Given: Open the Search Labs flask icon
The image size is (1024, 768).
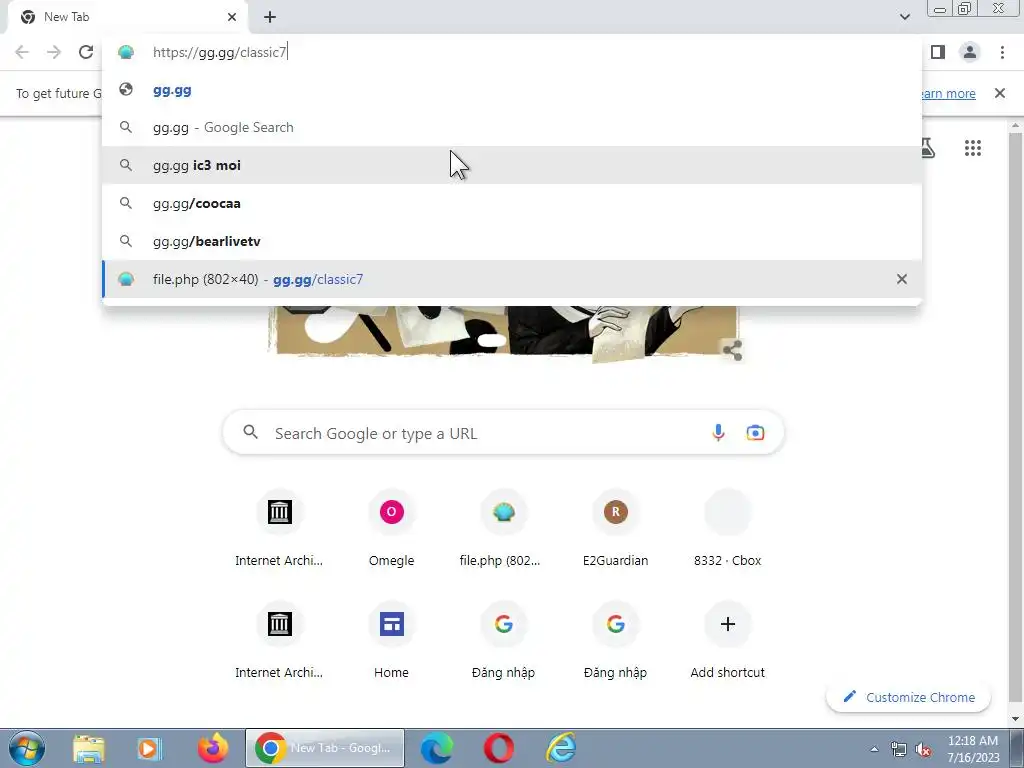Looking at the screenshot, I should [928, 148].
